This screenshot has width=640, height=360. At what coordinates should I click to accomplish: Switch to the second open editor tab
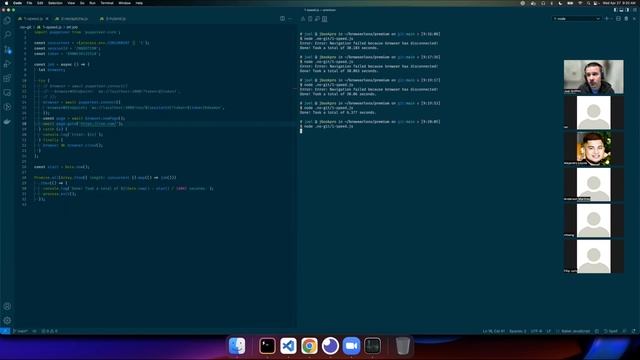tap(73, 19)
